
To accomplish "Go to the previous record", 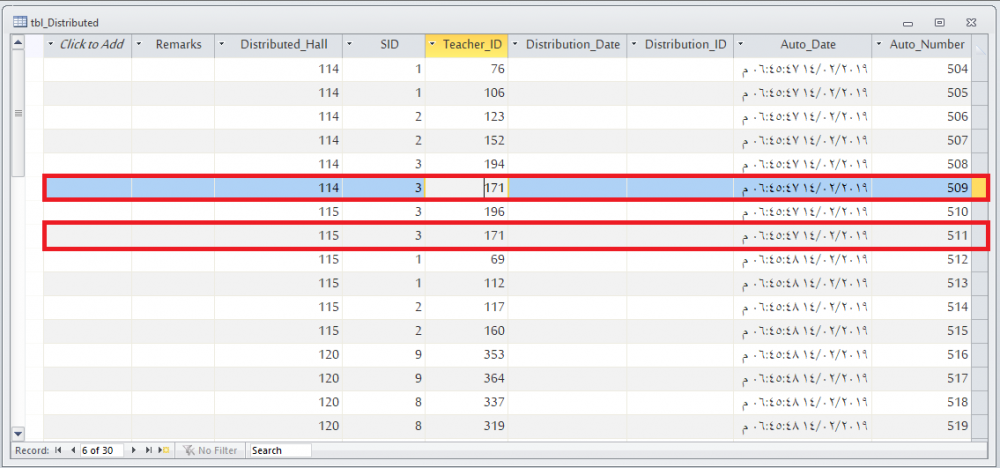I will 73,451.
